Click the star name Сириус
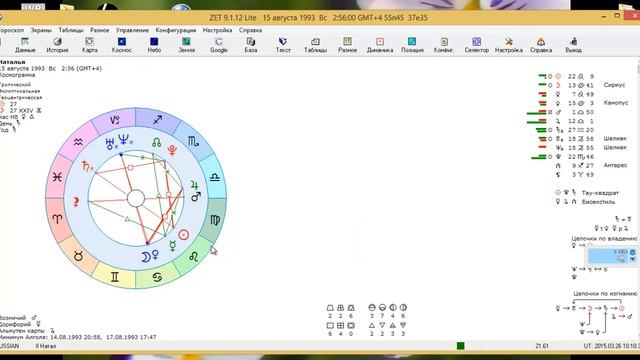This screenshot has height=360, width=640. pos(614,85)
